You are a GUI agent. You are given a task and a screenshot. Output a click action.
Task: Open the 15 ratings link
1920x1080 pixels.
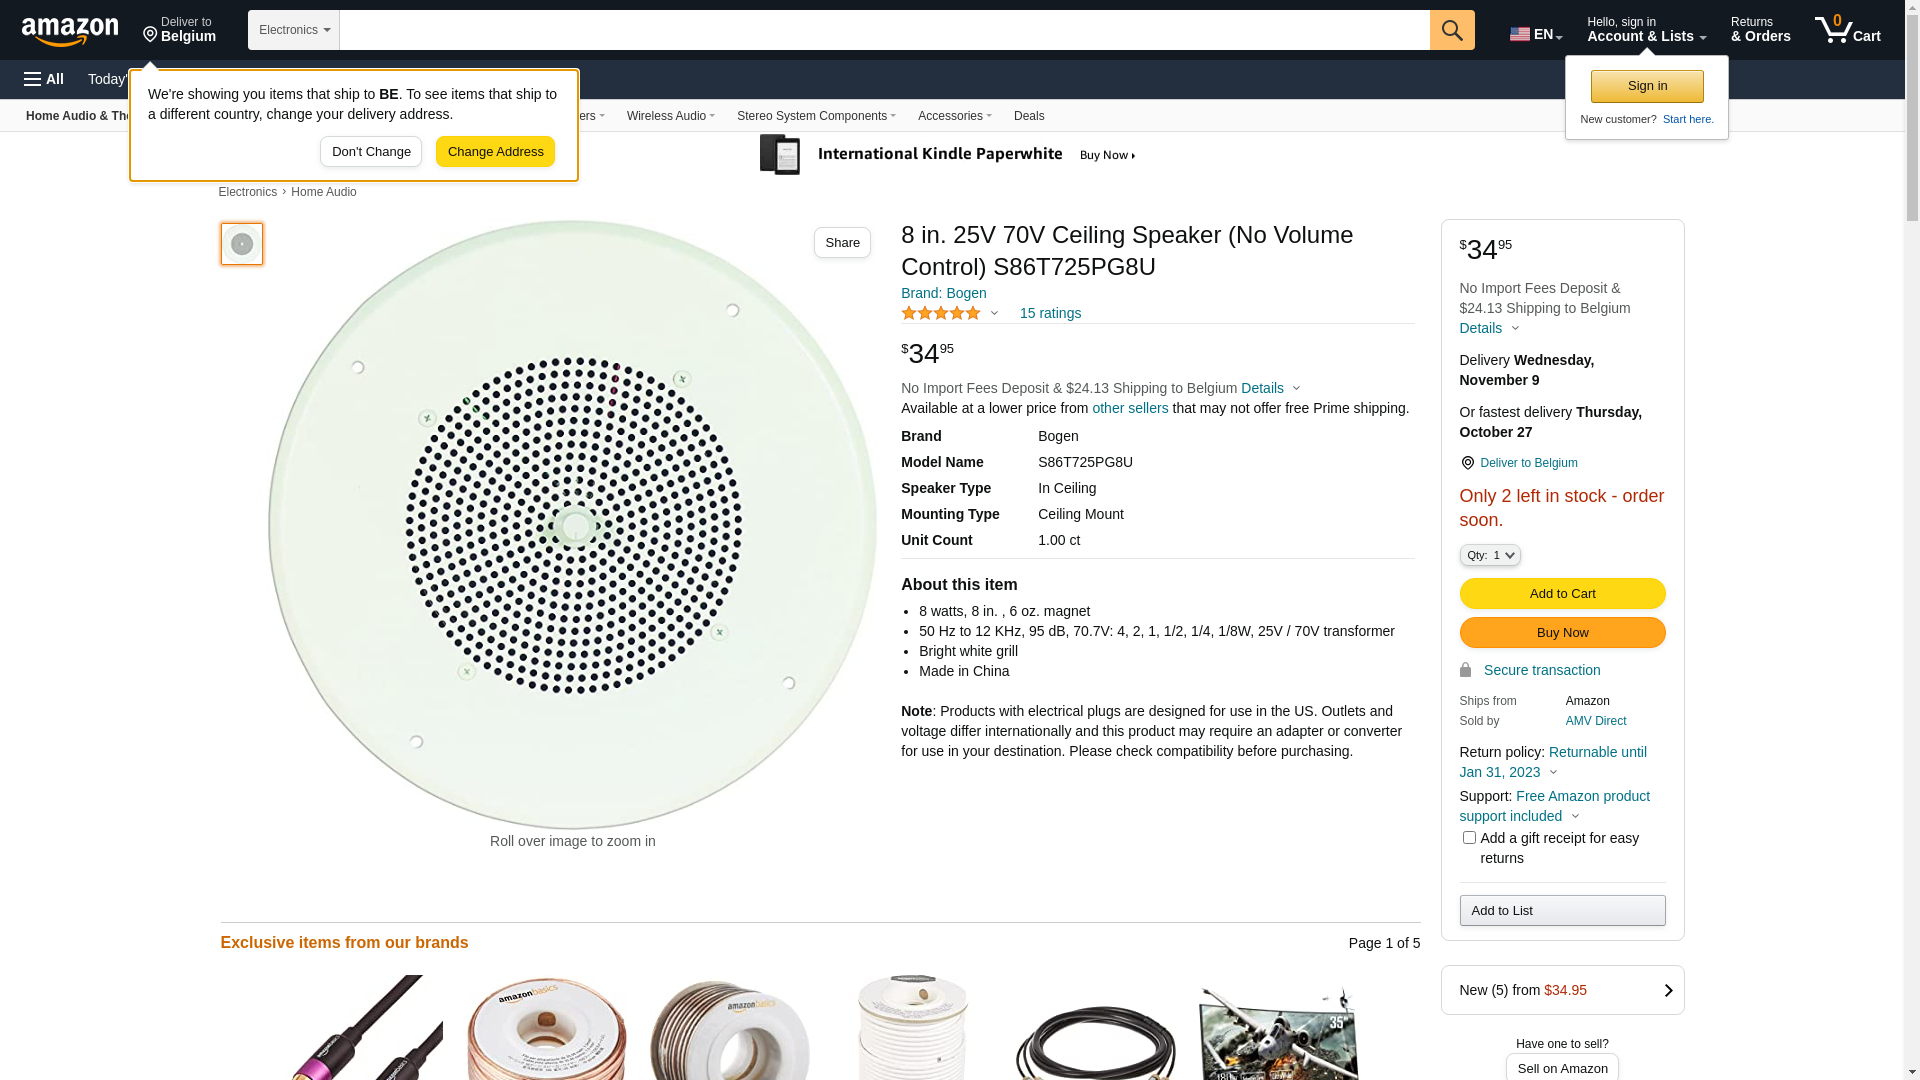tap(1050, 314)
